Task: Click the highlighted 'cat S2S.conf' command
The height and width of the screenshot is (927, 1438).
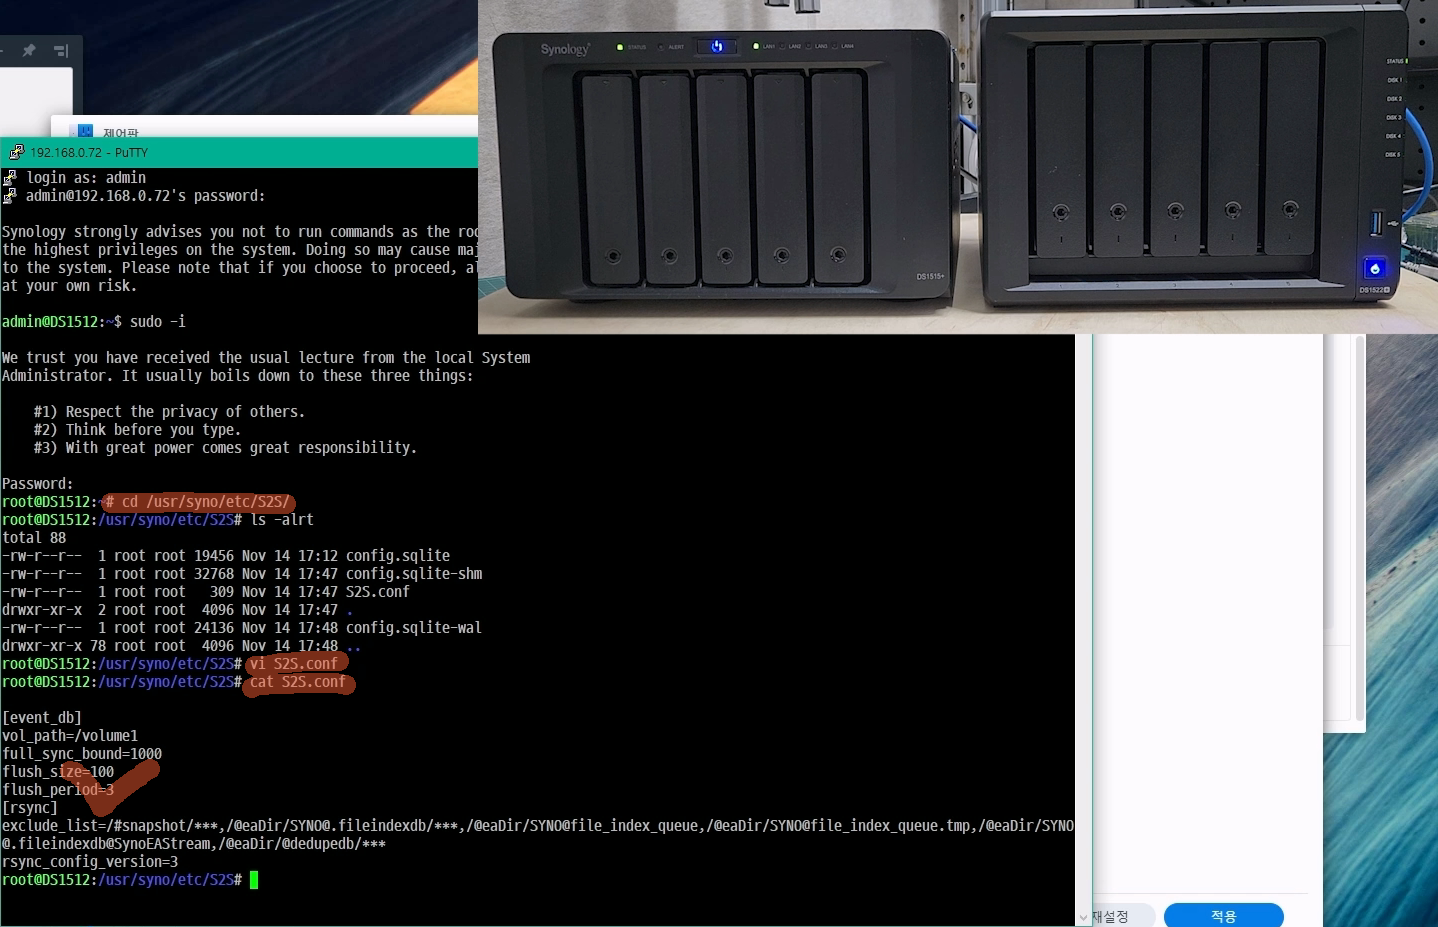Action: point(297,682)
